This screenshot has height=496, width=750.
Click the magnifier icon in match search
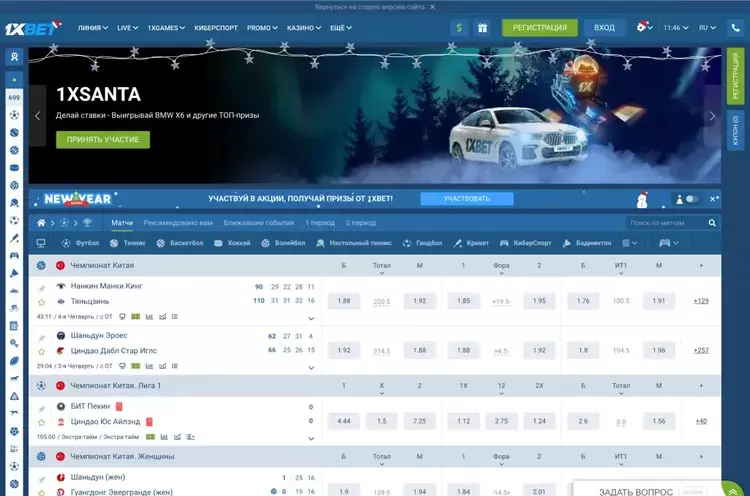click(712, 223)
